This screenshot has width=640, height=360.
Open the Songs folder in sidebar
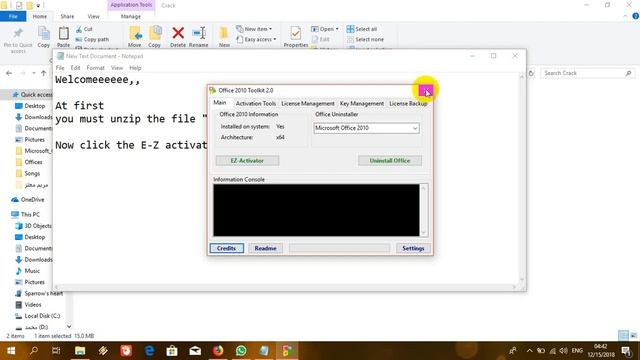[x=27, y=173]
